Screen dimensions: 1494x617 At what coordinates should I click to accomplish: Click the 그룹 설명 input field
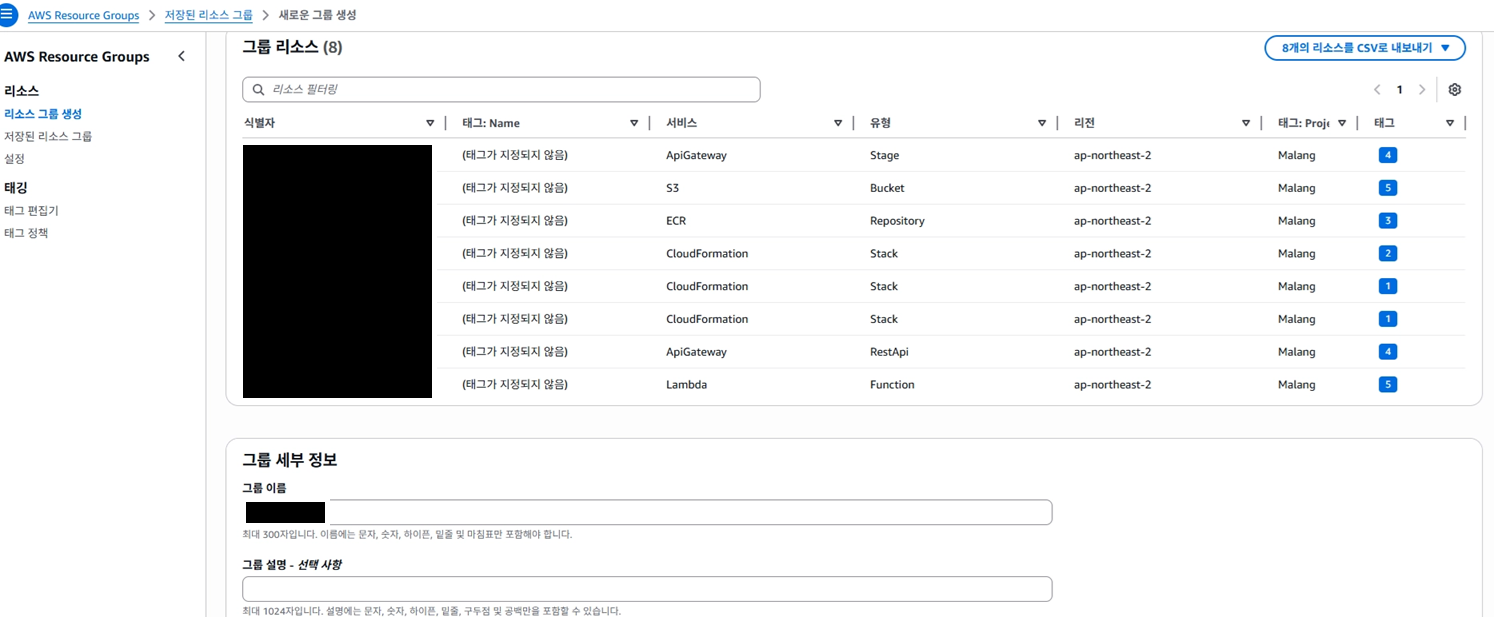[647, 589]
